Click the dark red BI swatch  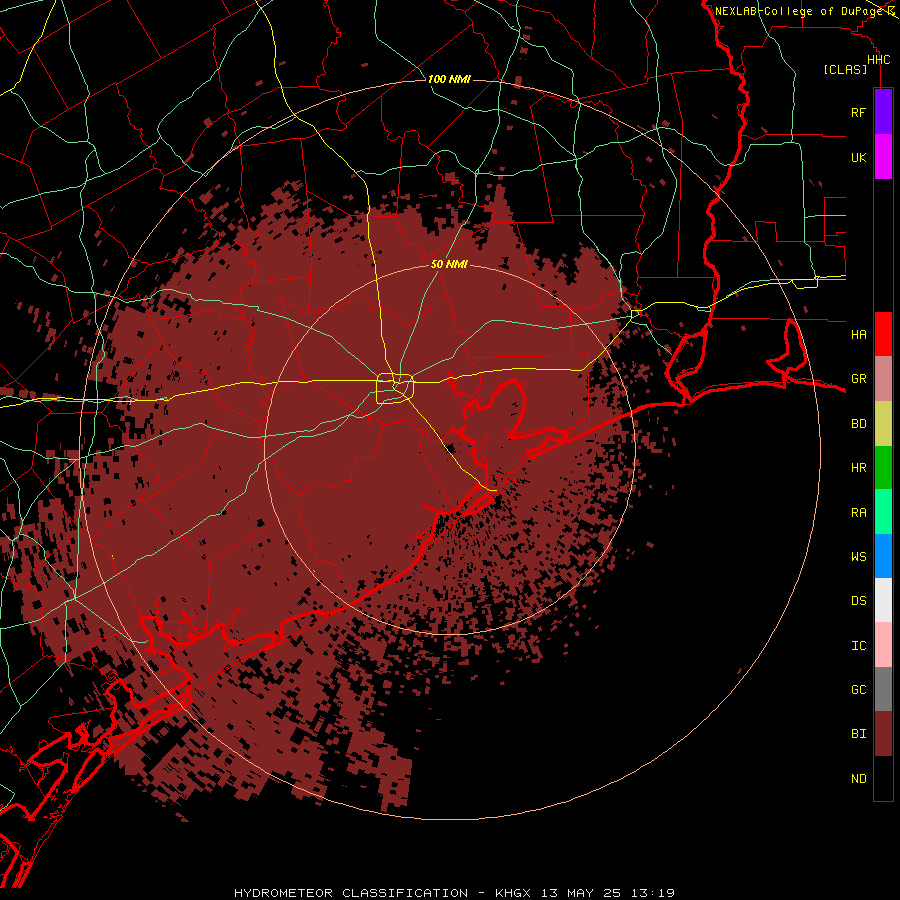[883, 734]
